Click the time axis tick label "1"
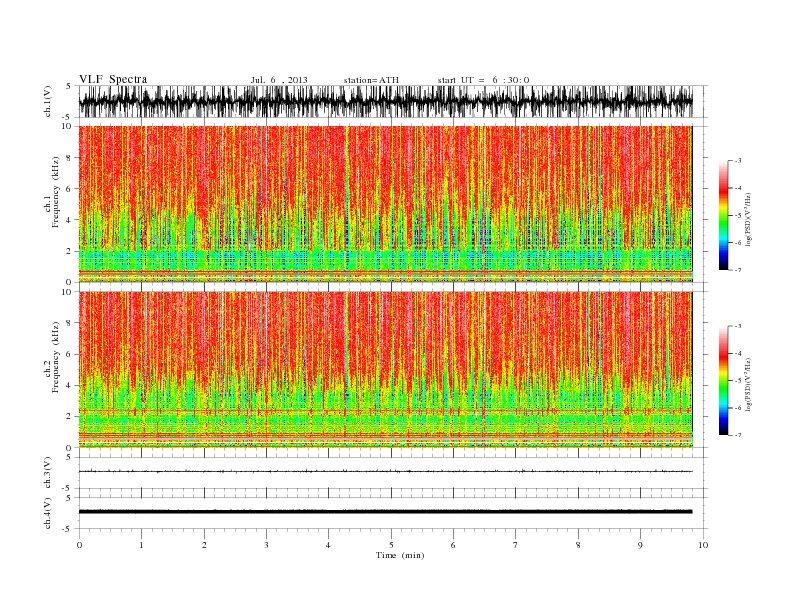 (141, 545)
